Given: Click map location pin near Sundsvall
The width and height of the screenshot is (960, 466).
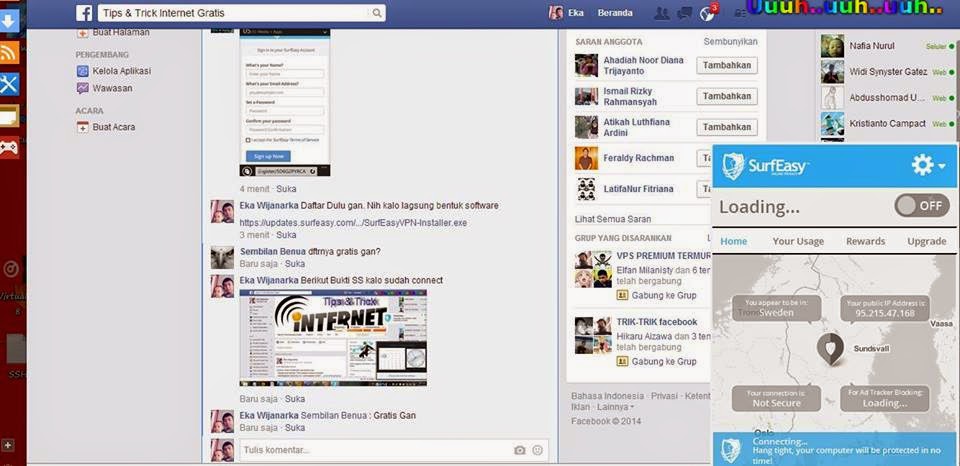Looking at the screenshot, I should (x=830, y=348).
